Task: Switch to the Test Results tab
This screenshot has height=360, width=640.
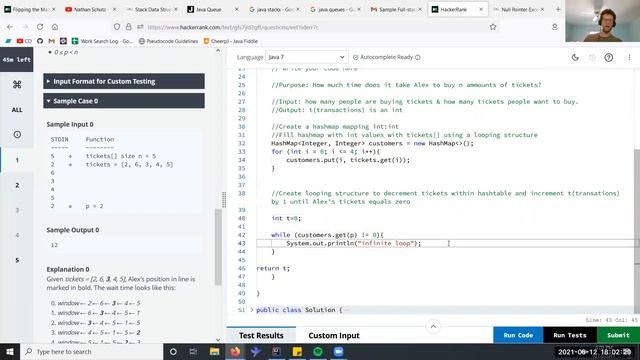Action: pyautogui.click(x=261, y=335)
